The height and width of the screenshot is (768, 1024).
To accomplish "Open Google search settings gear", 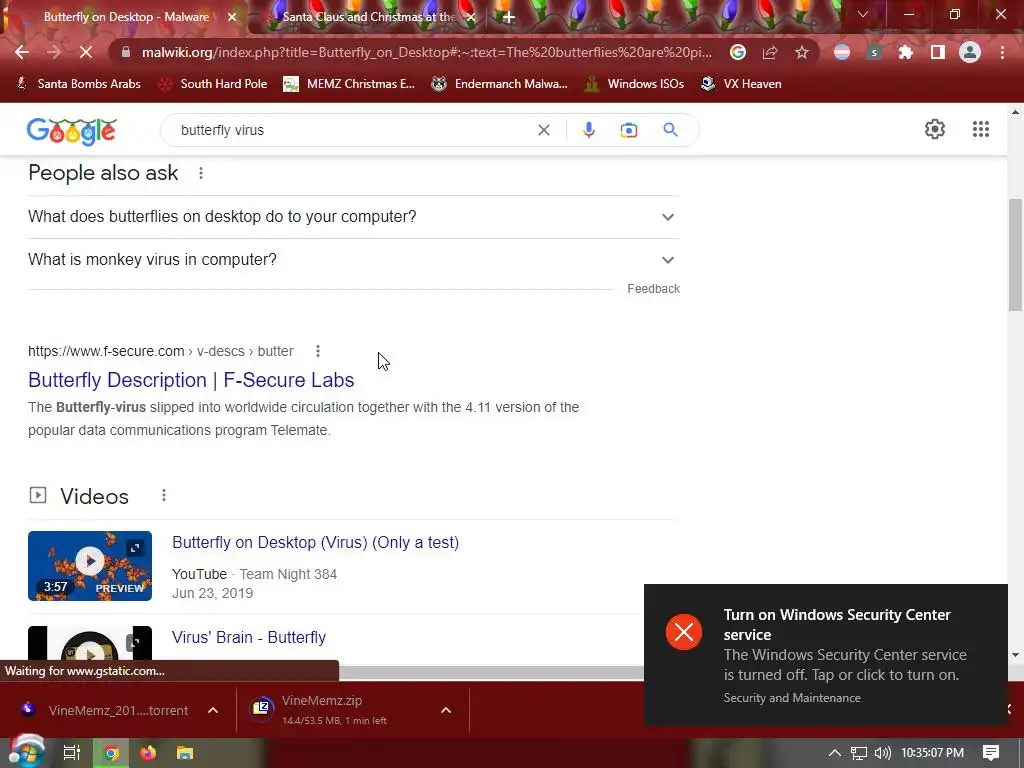I will tap(935, 129).
